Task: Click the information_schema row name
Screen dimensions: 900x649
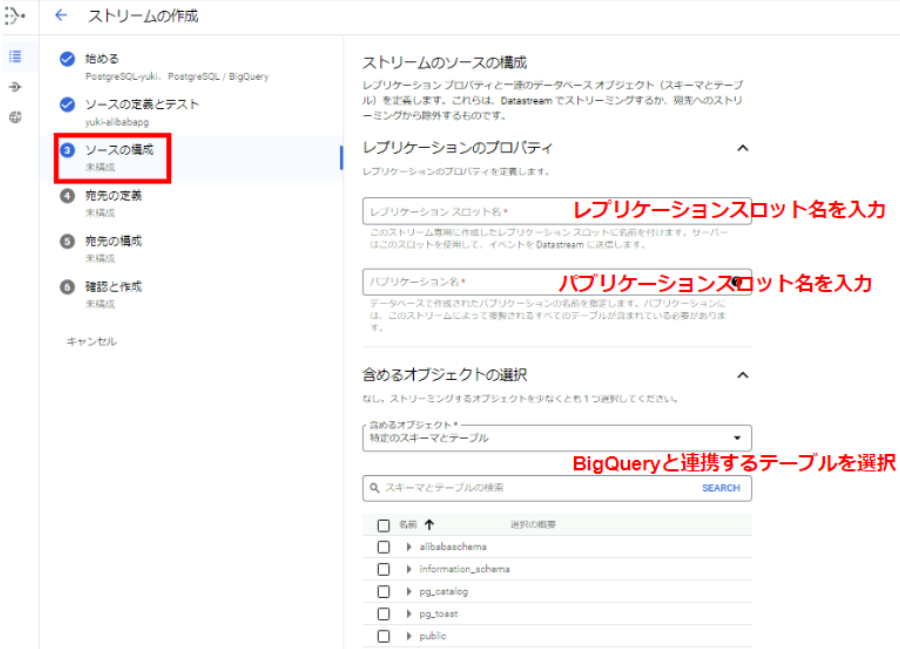Action: (x=464, y=569)
